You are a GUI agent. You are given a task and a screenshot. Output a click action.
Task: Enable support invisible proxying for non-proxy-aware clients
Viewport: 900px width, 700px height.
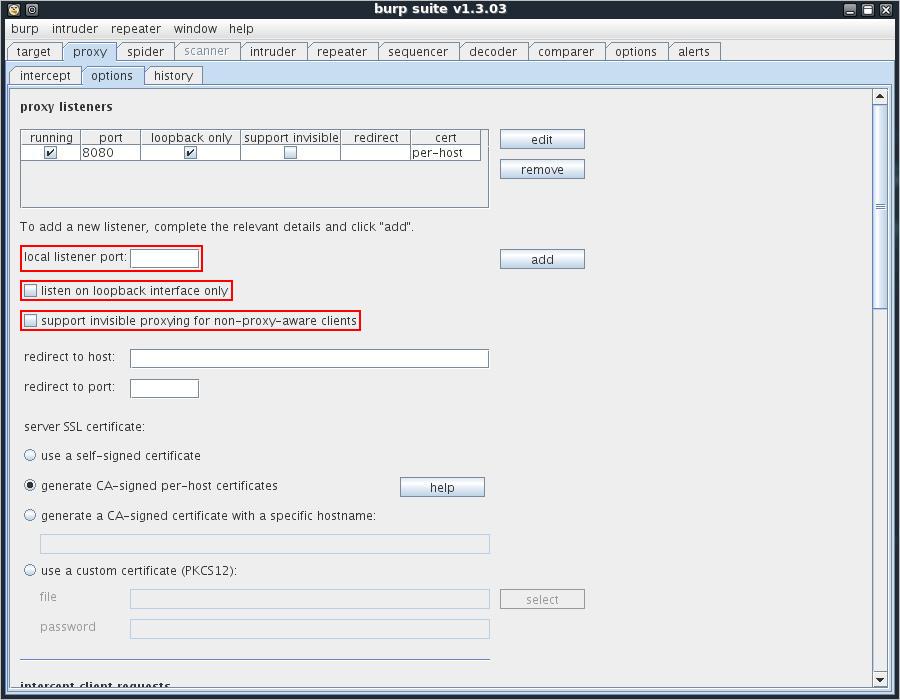(x=30, y=320)
